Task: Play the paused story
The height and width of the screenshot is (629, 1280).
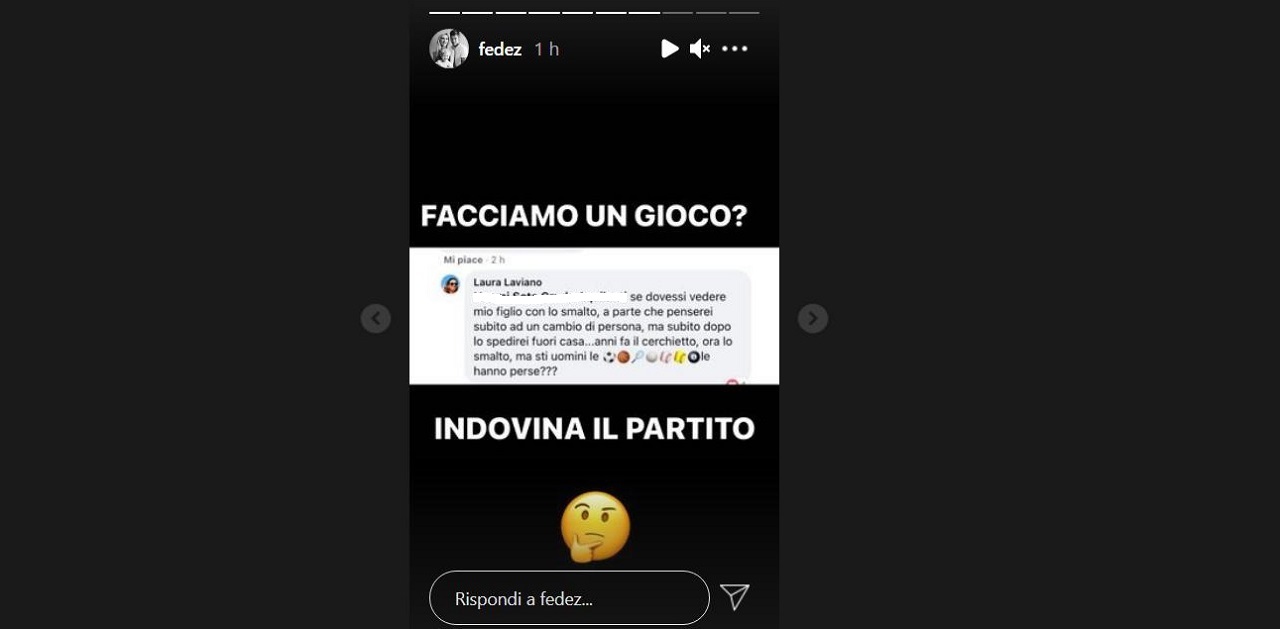Action: (670, 48)
